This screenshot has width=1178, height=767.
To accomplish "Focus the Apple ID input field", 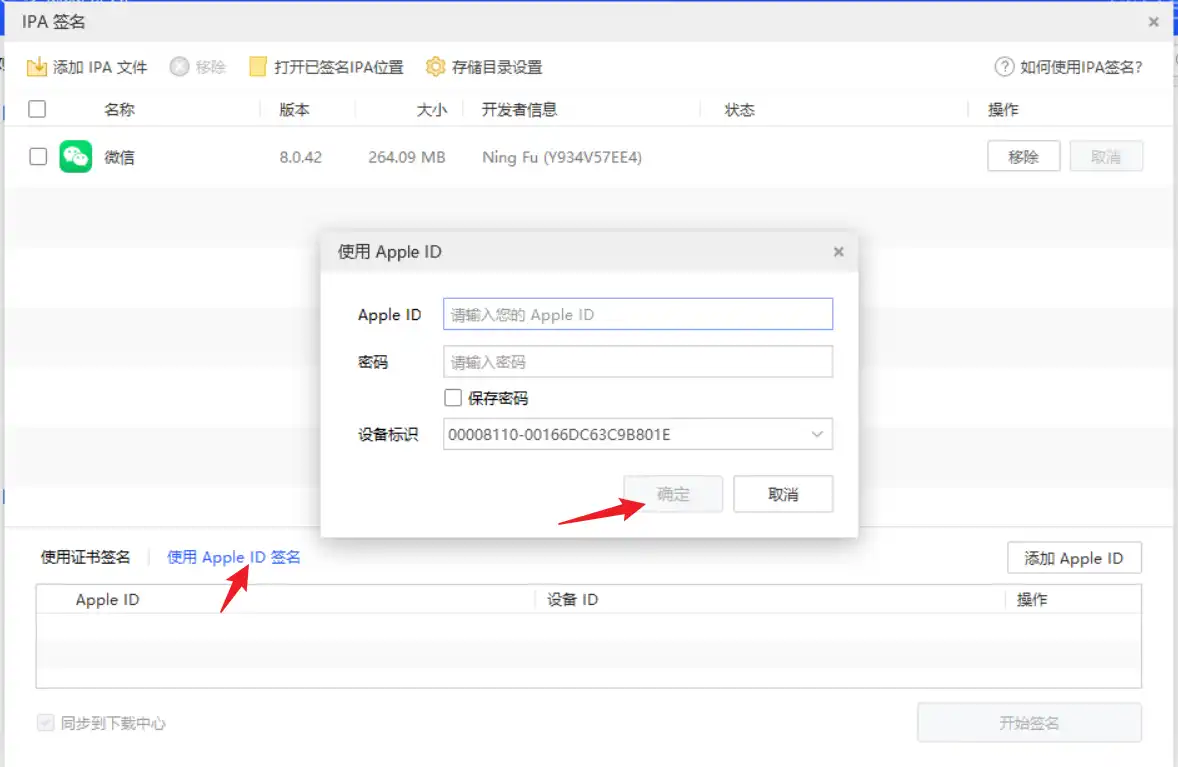I will coord(637,314).
